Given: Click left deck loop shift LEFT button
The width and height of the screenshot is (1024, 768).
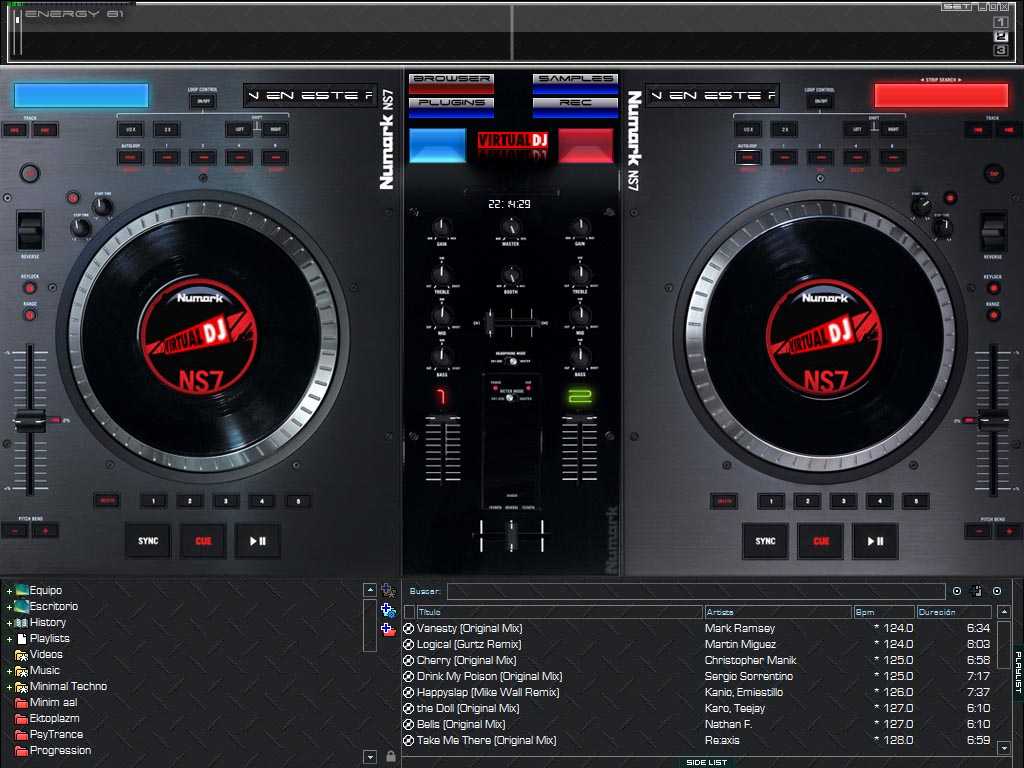Looking at the screenshot, I should 239,129.
